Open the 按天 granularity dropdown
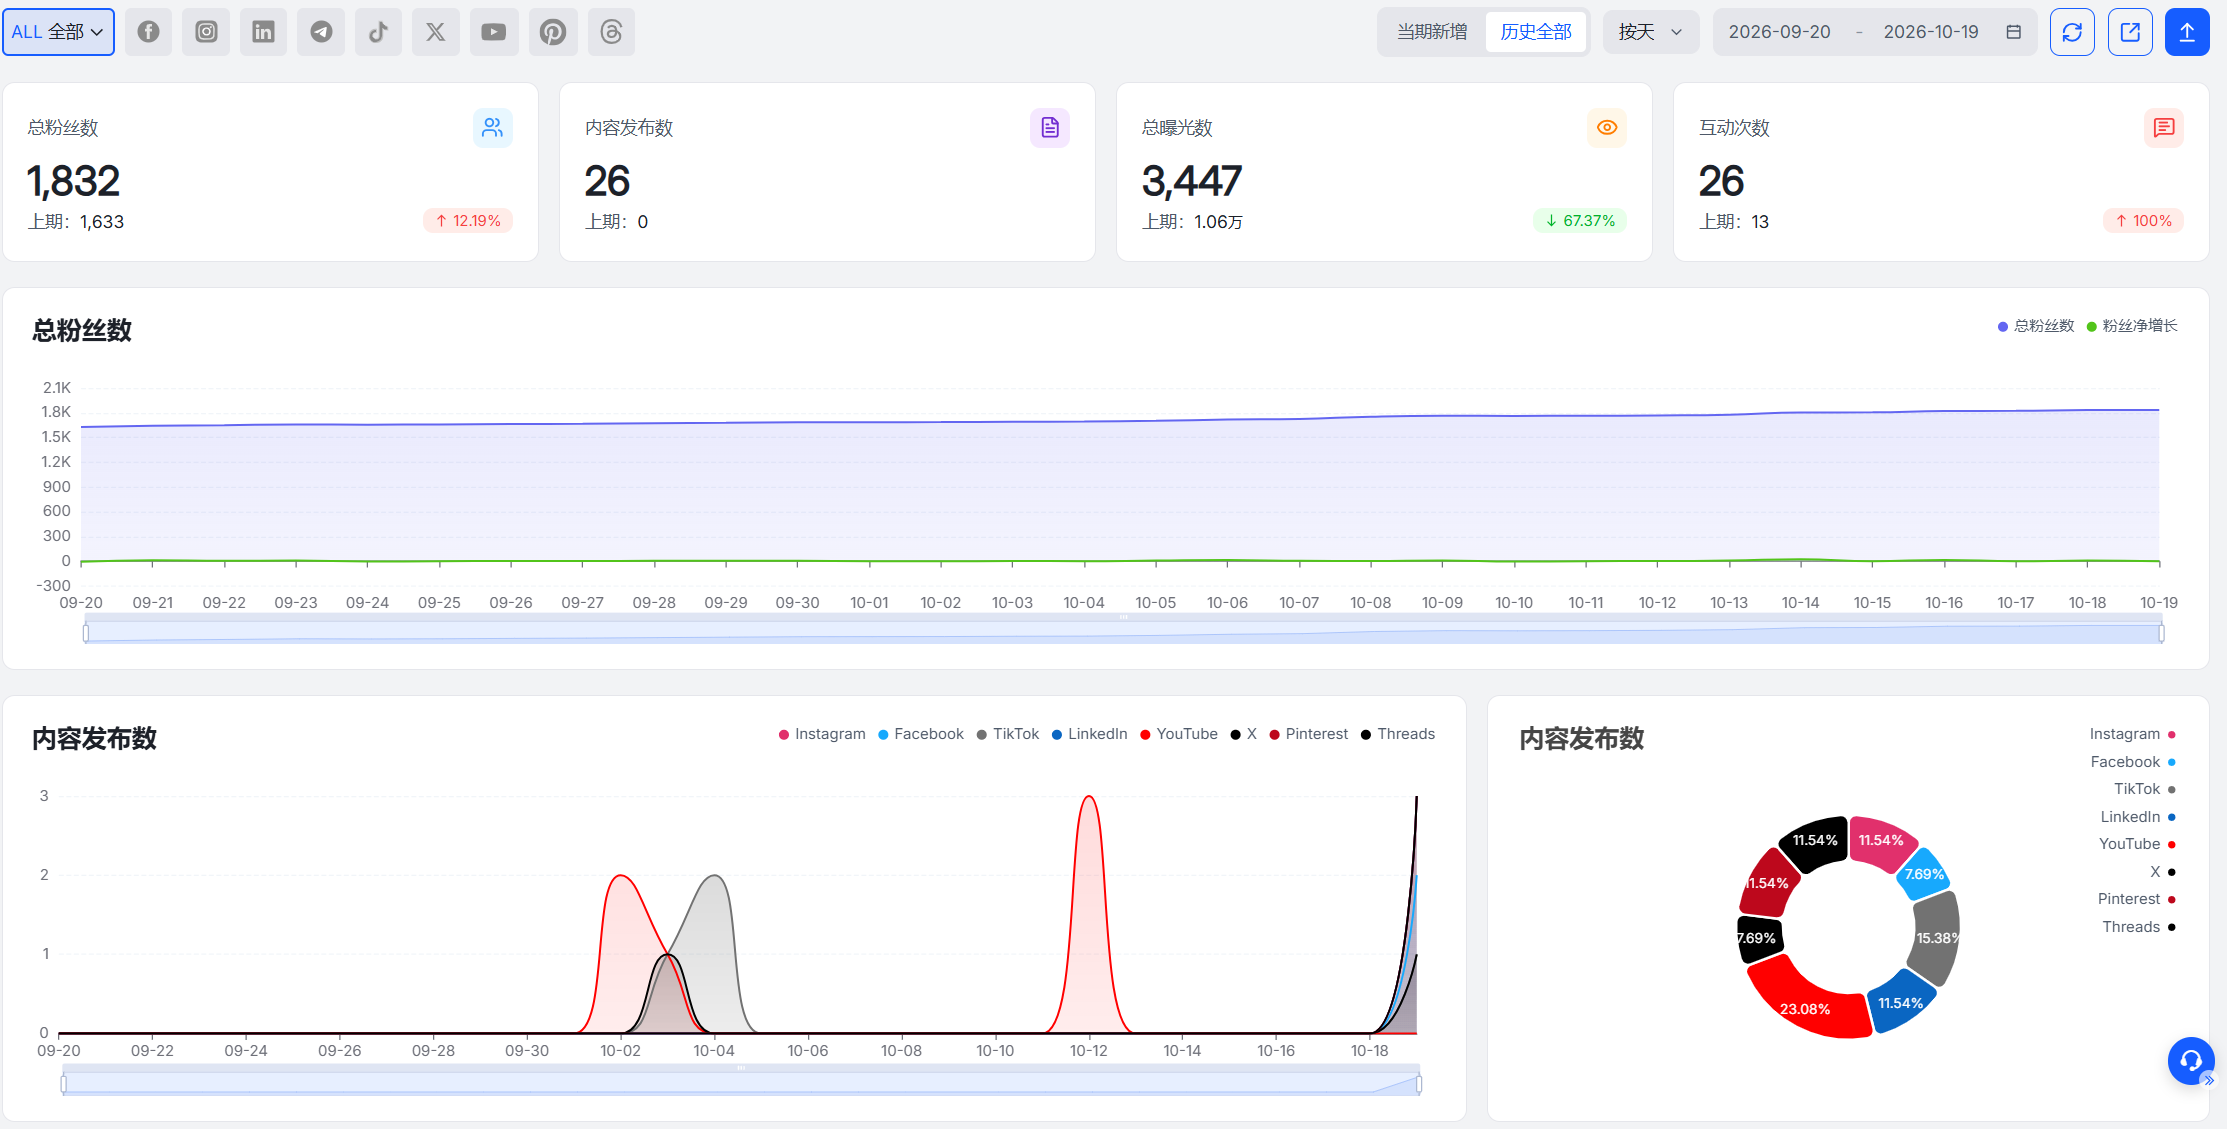The width and height of the screenshot is (2227, 1129). pos(1651,32)
